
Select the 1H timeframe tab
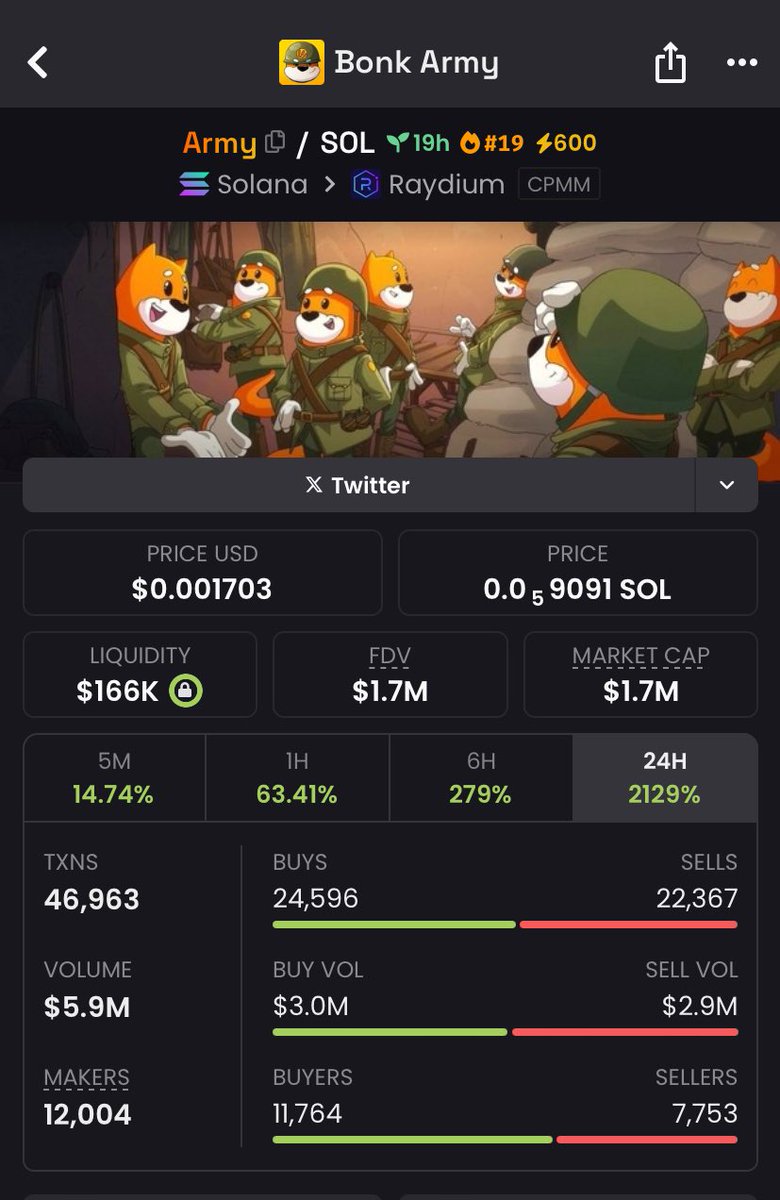pyautogui.click(x=297, y=778)
